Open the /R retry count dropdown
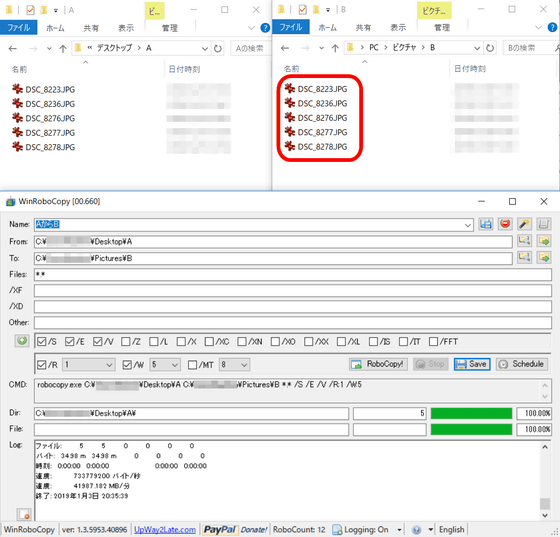 109,365
